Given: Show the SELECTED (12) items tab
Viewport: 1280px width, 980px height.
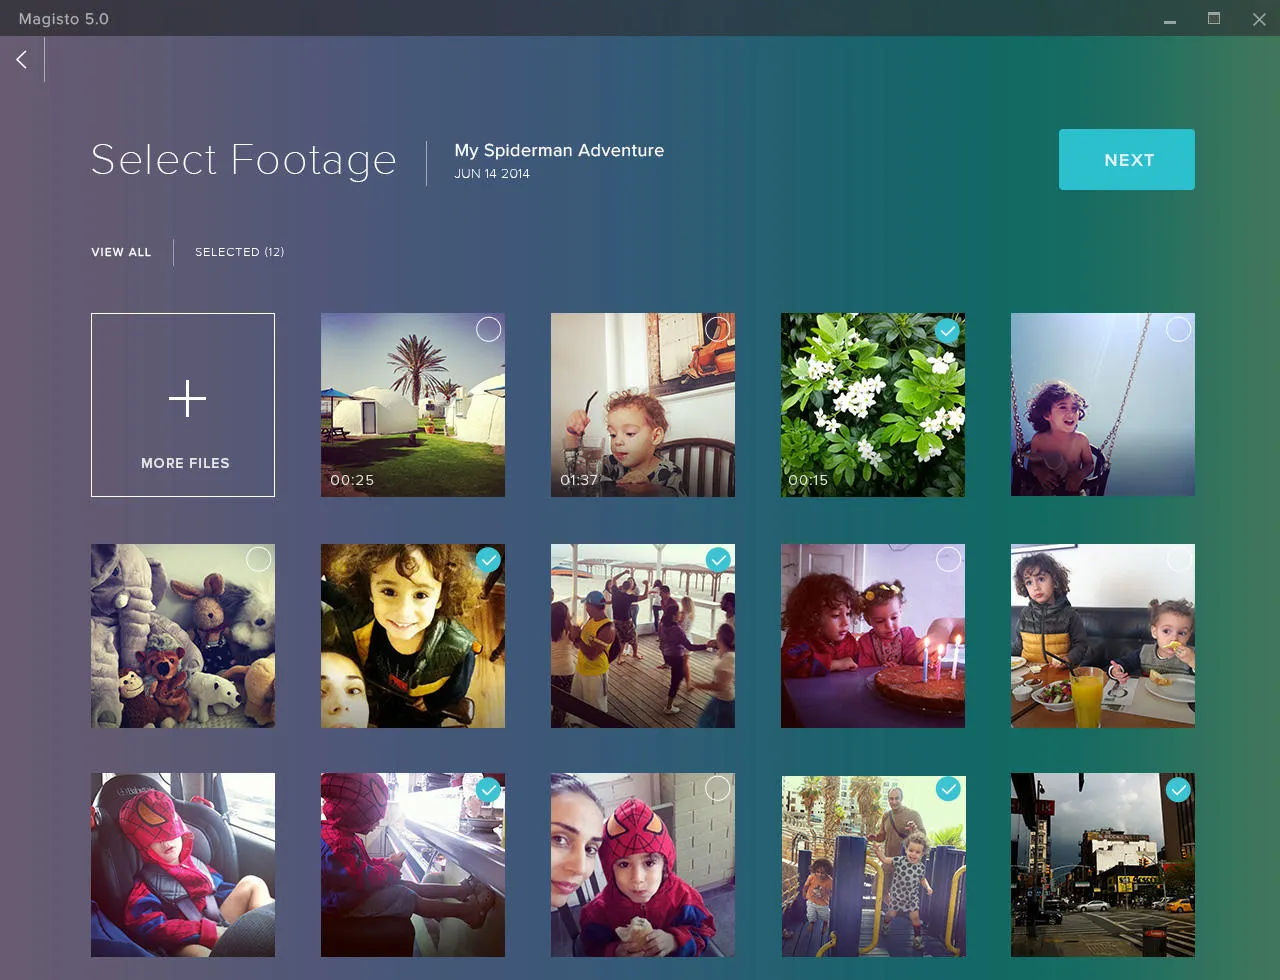Looking at the screenshot, I should [239, 252].
